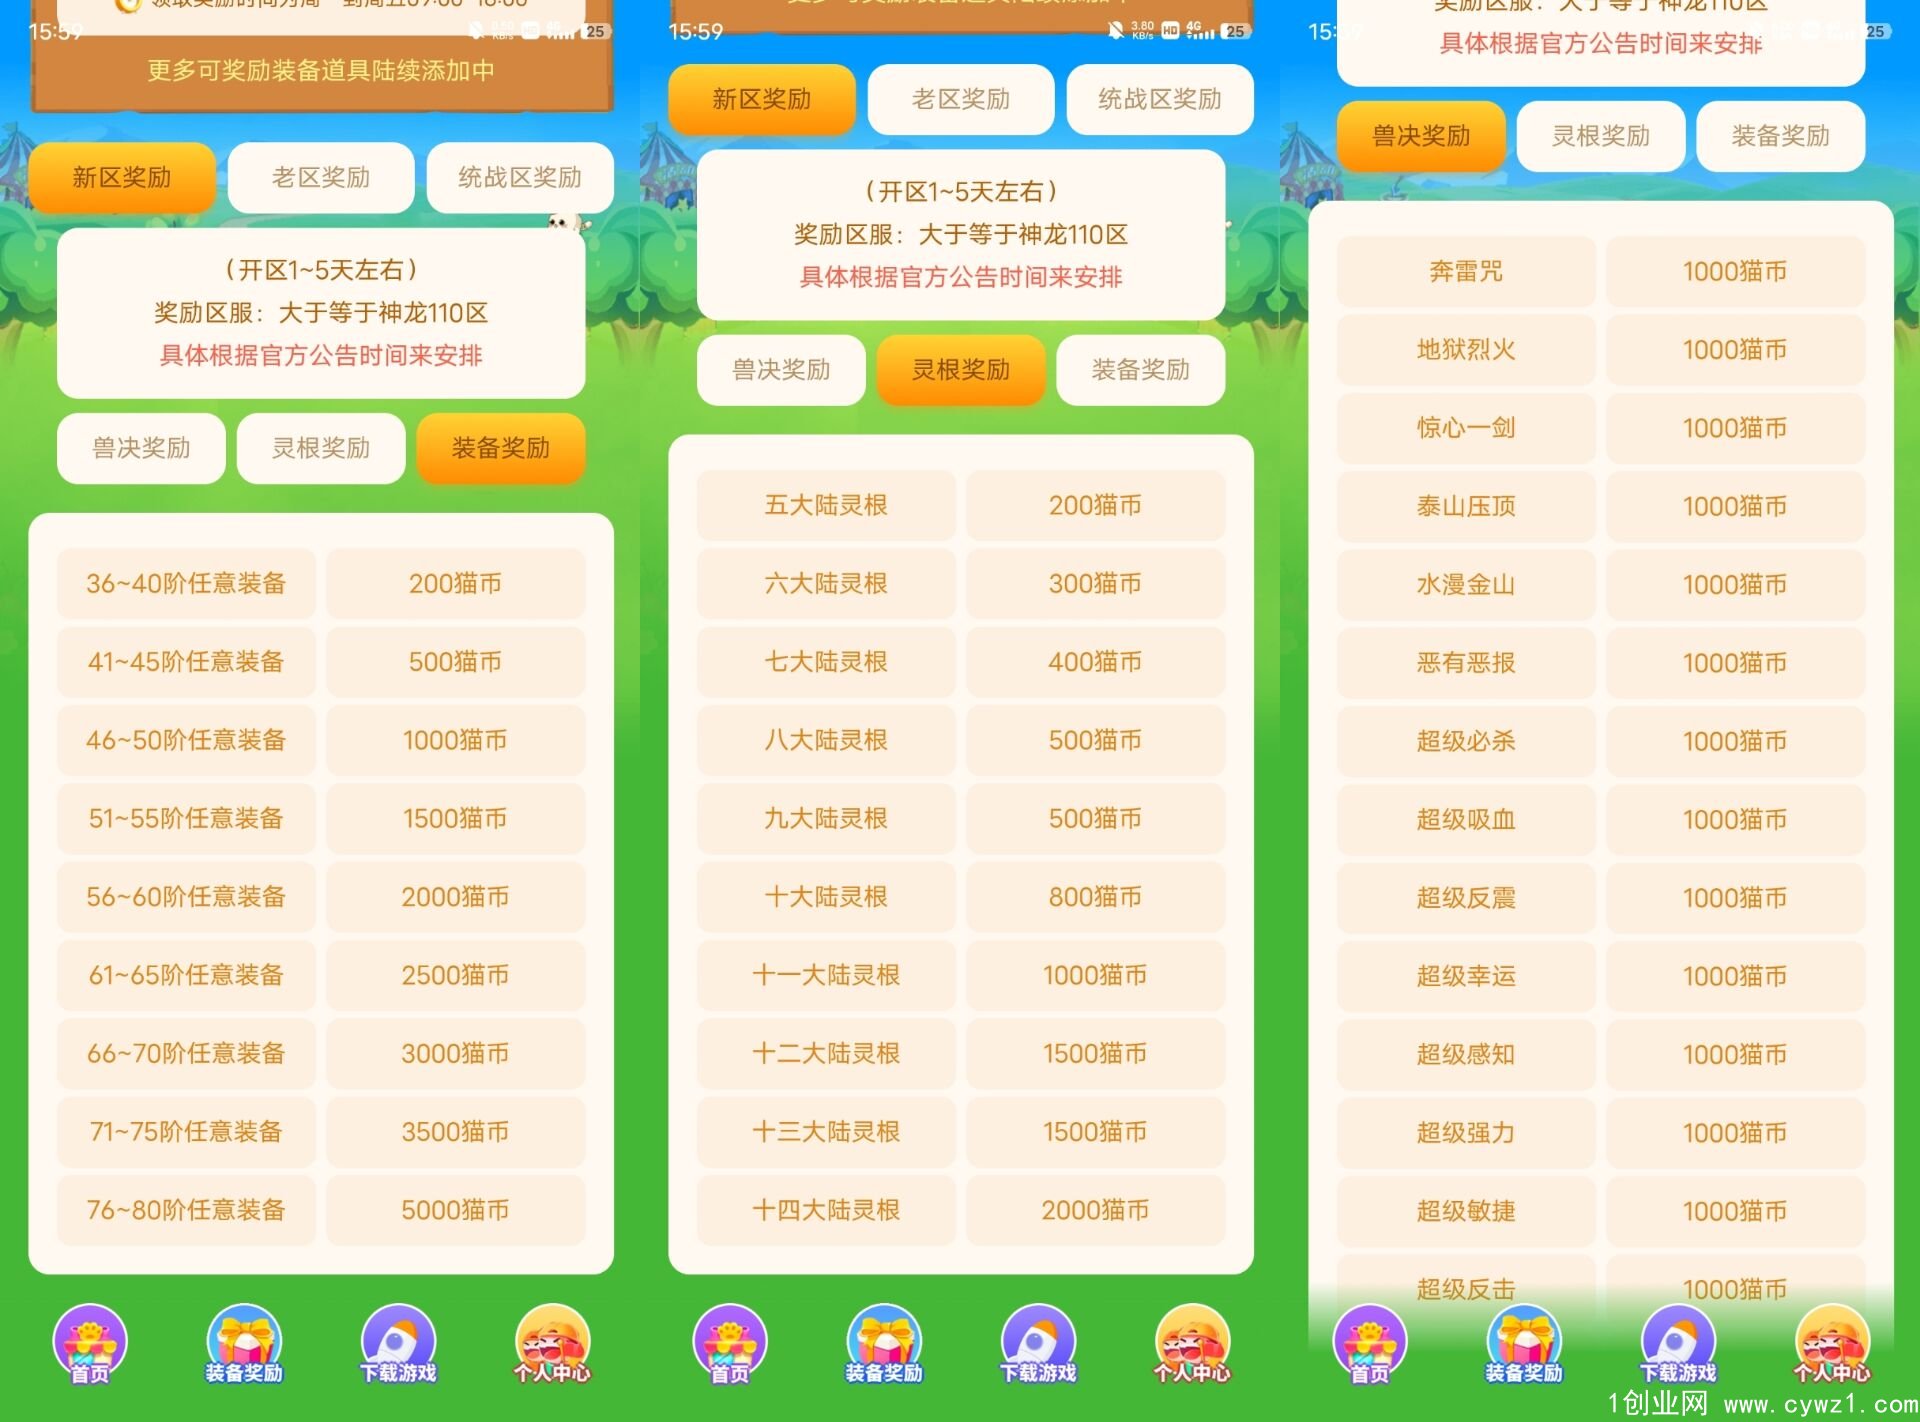
Task: Tap 装备奖励 gift icon in right screen
Action: (x=1524, y=1344)
